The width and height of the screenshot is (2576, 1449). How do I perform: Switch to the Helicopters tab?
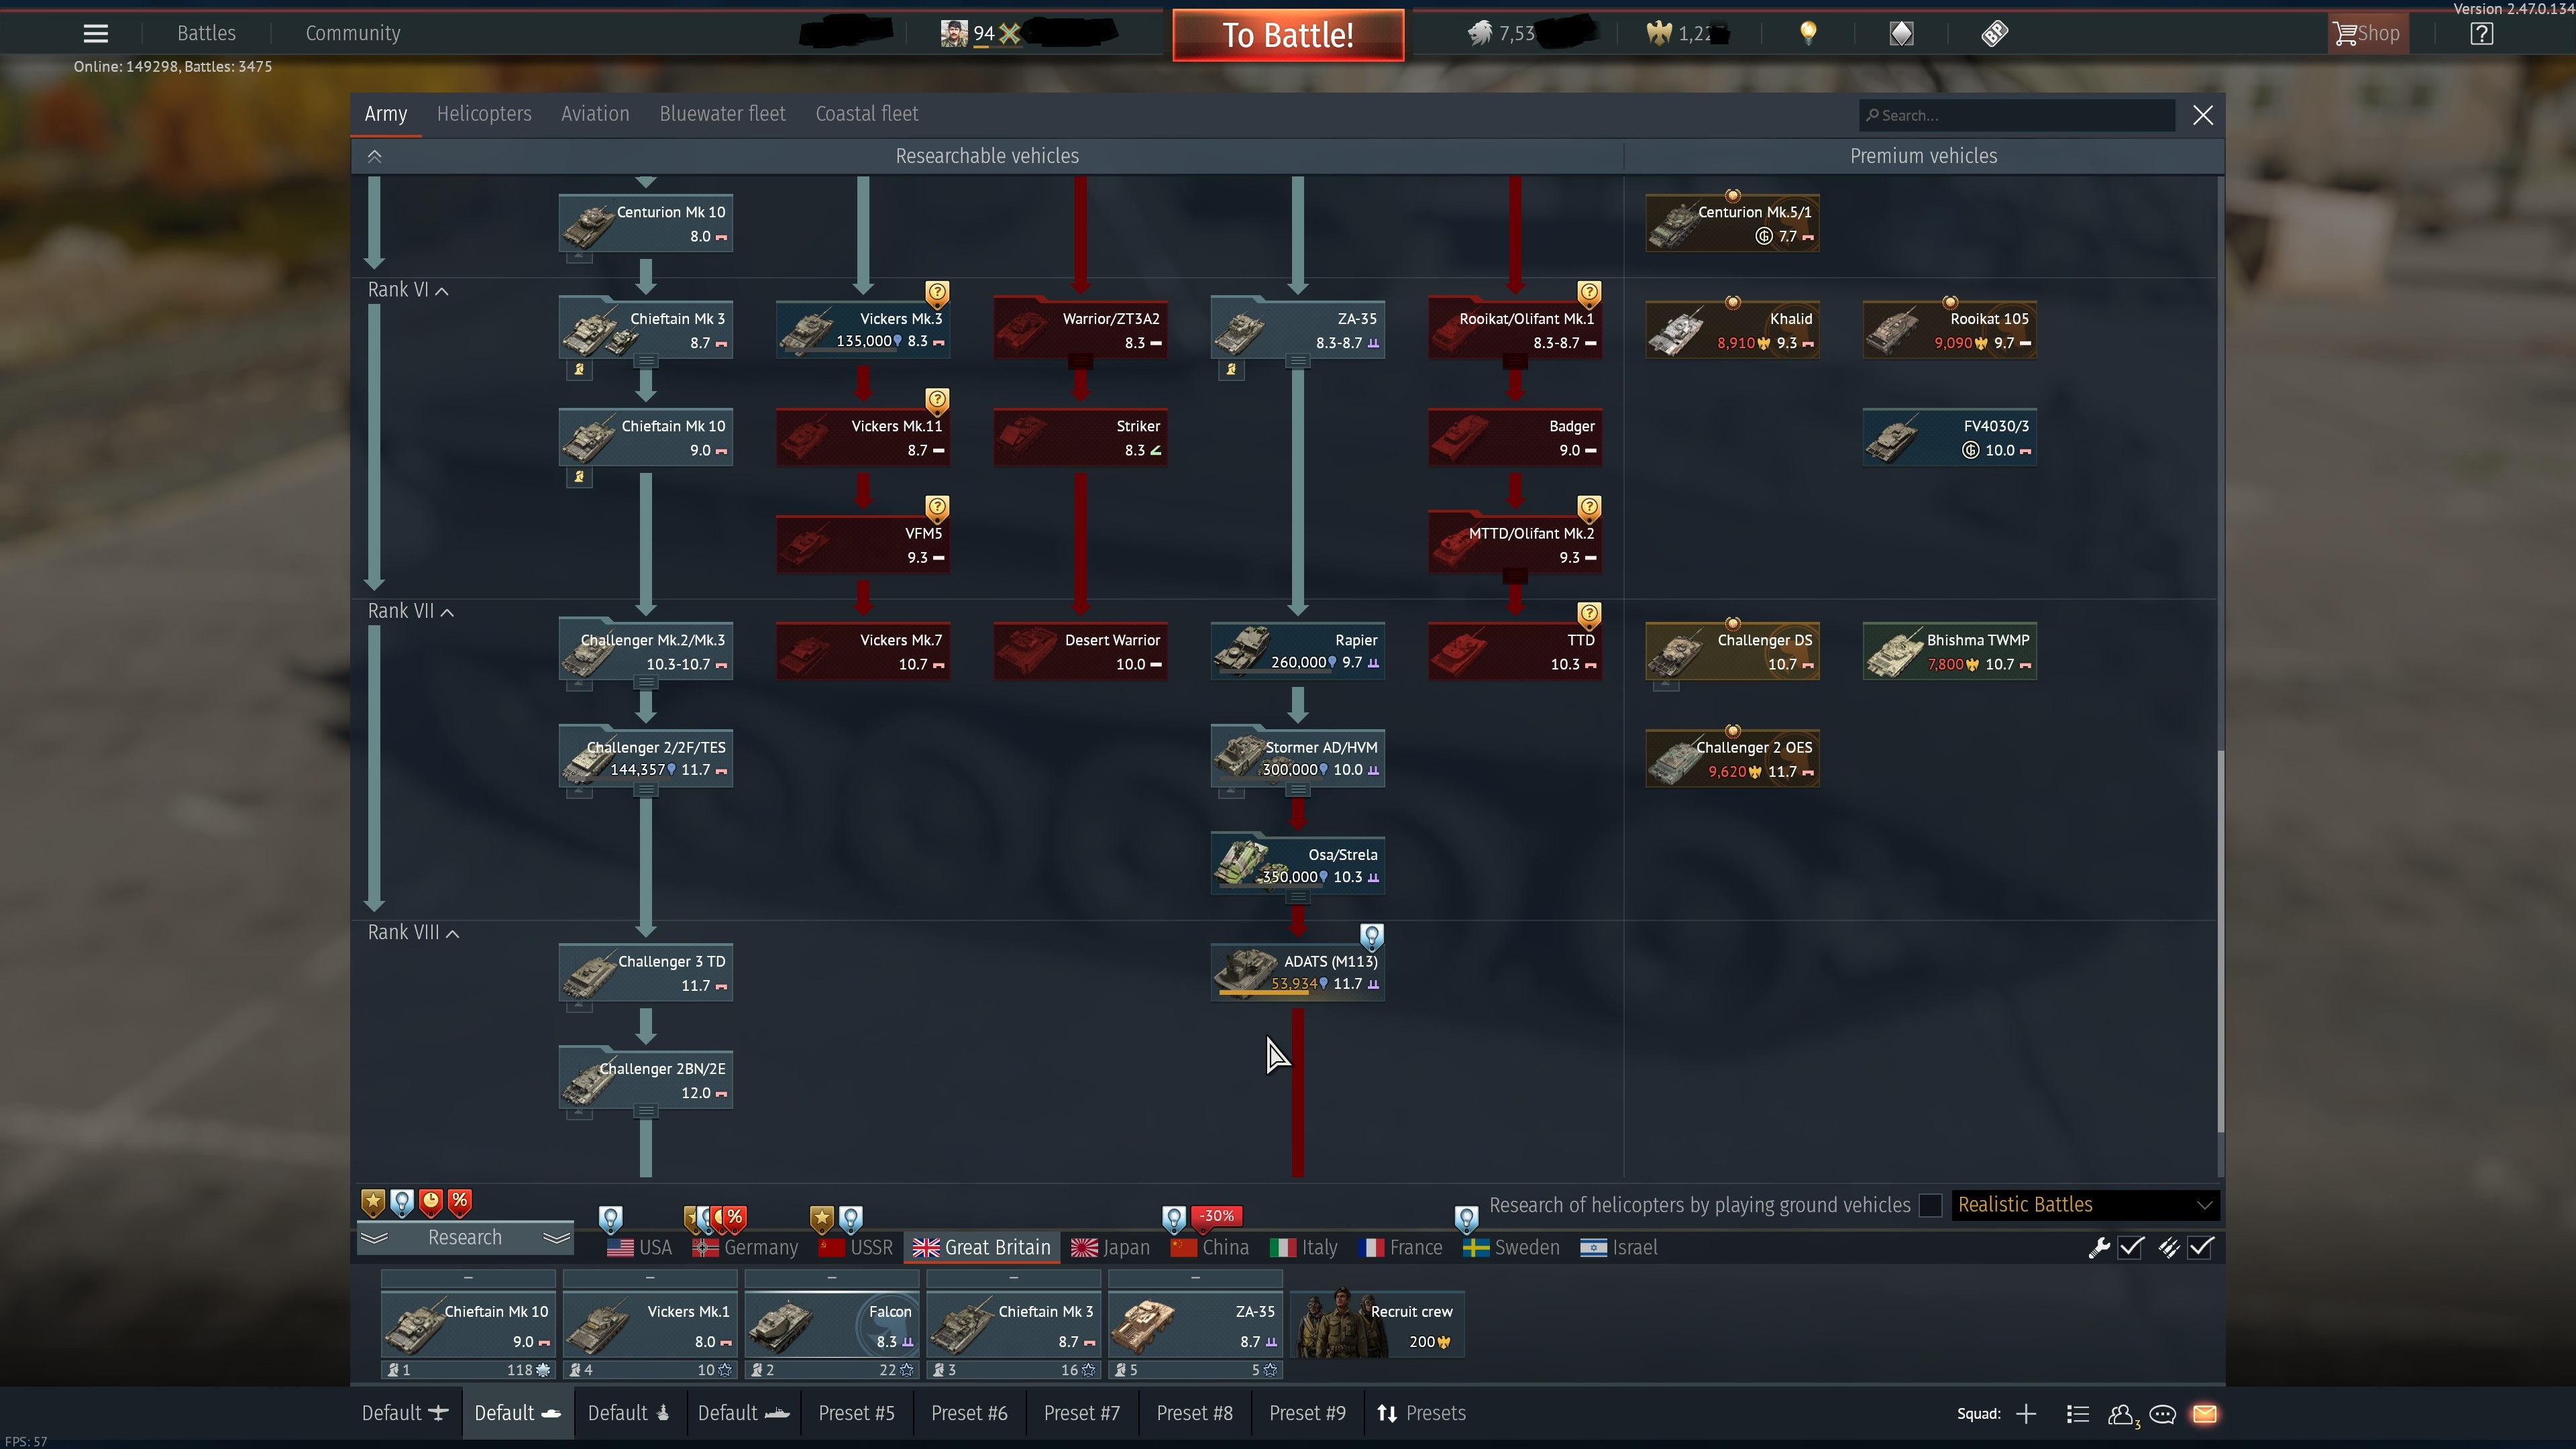point(484,114)
